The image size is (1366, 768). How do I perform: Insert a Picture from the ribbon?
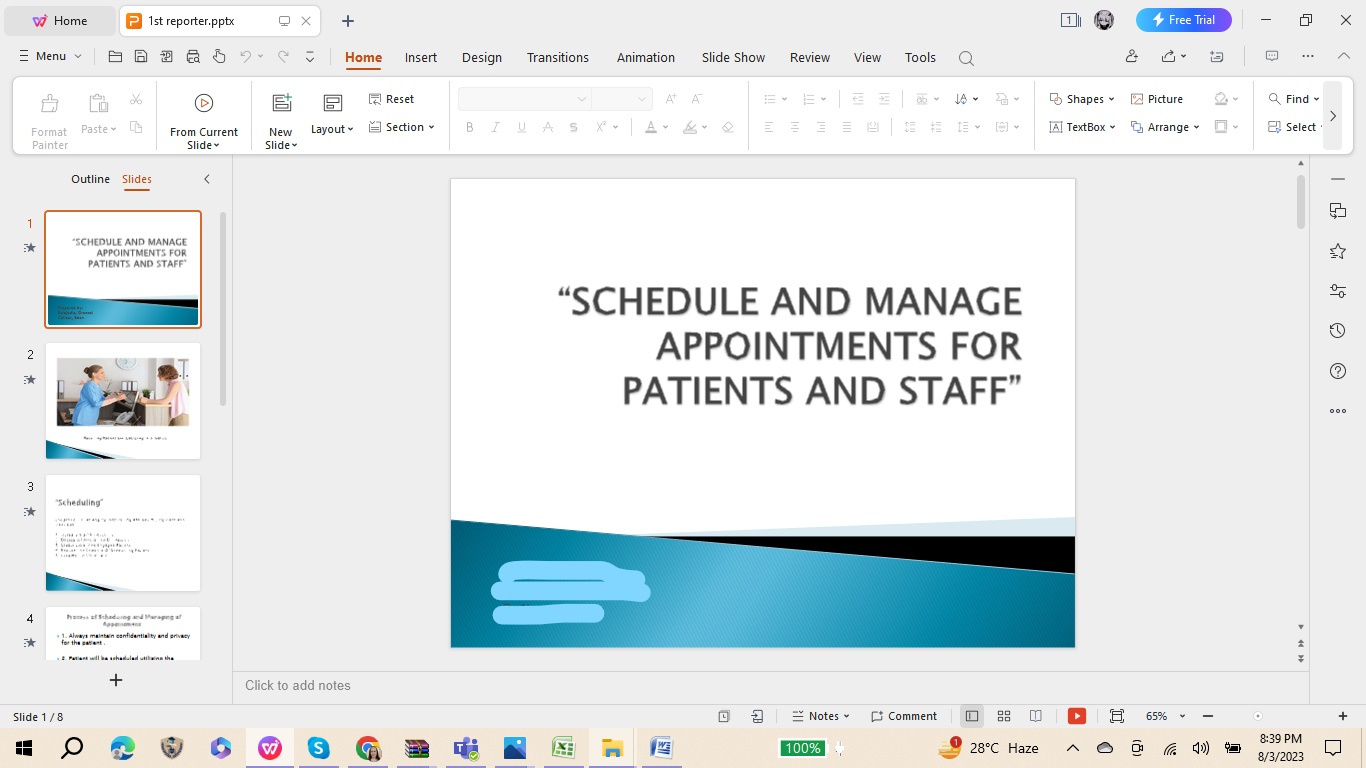coord(1157,99)
